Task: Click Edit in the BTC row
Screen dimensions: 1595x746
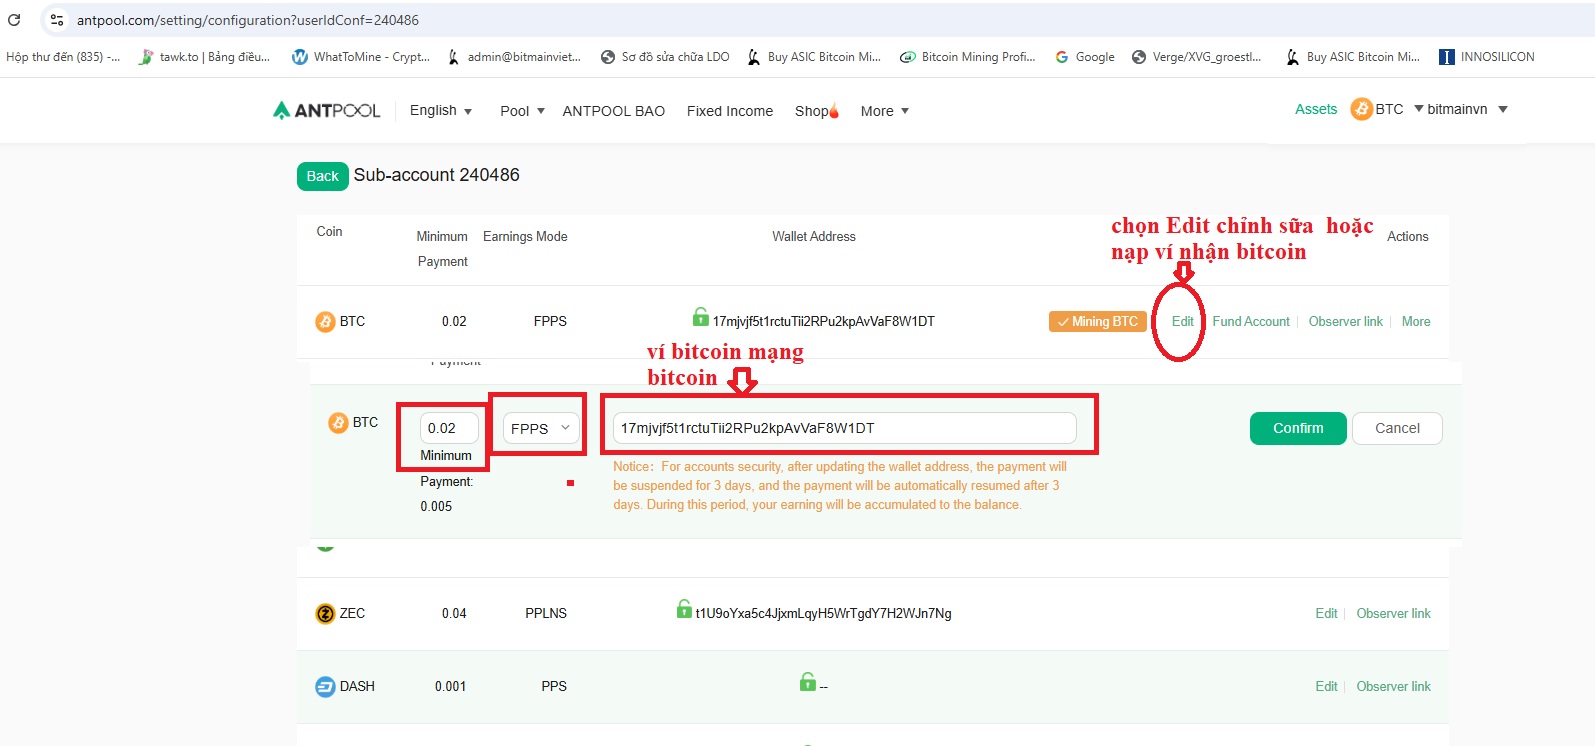Action: [1183, 321]
